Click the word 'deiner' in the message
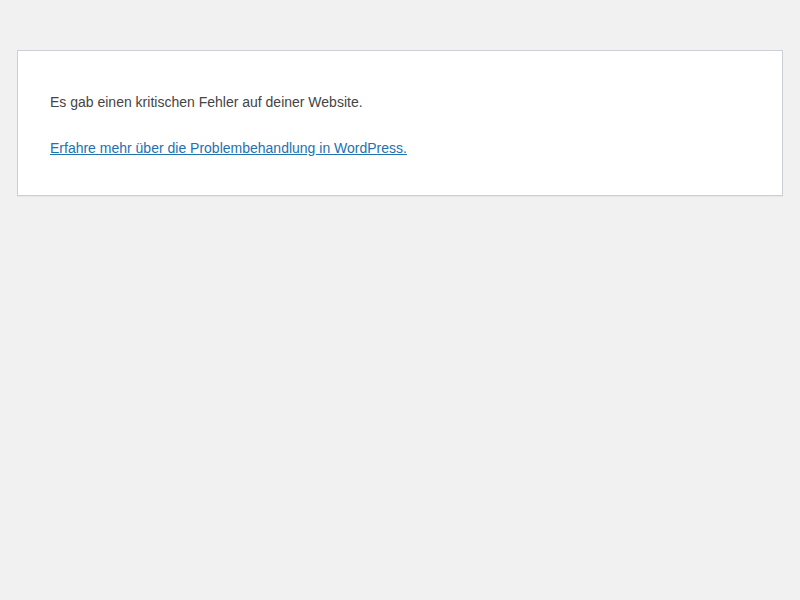 coord(285,102)
